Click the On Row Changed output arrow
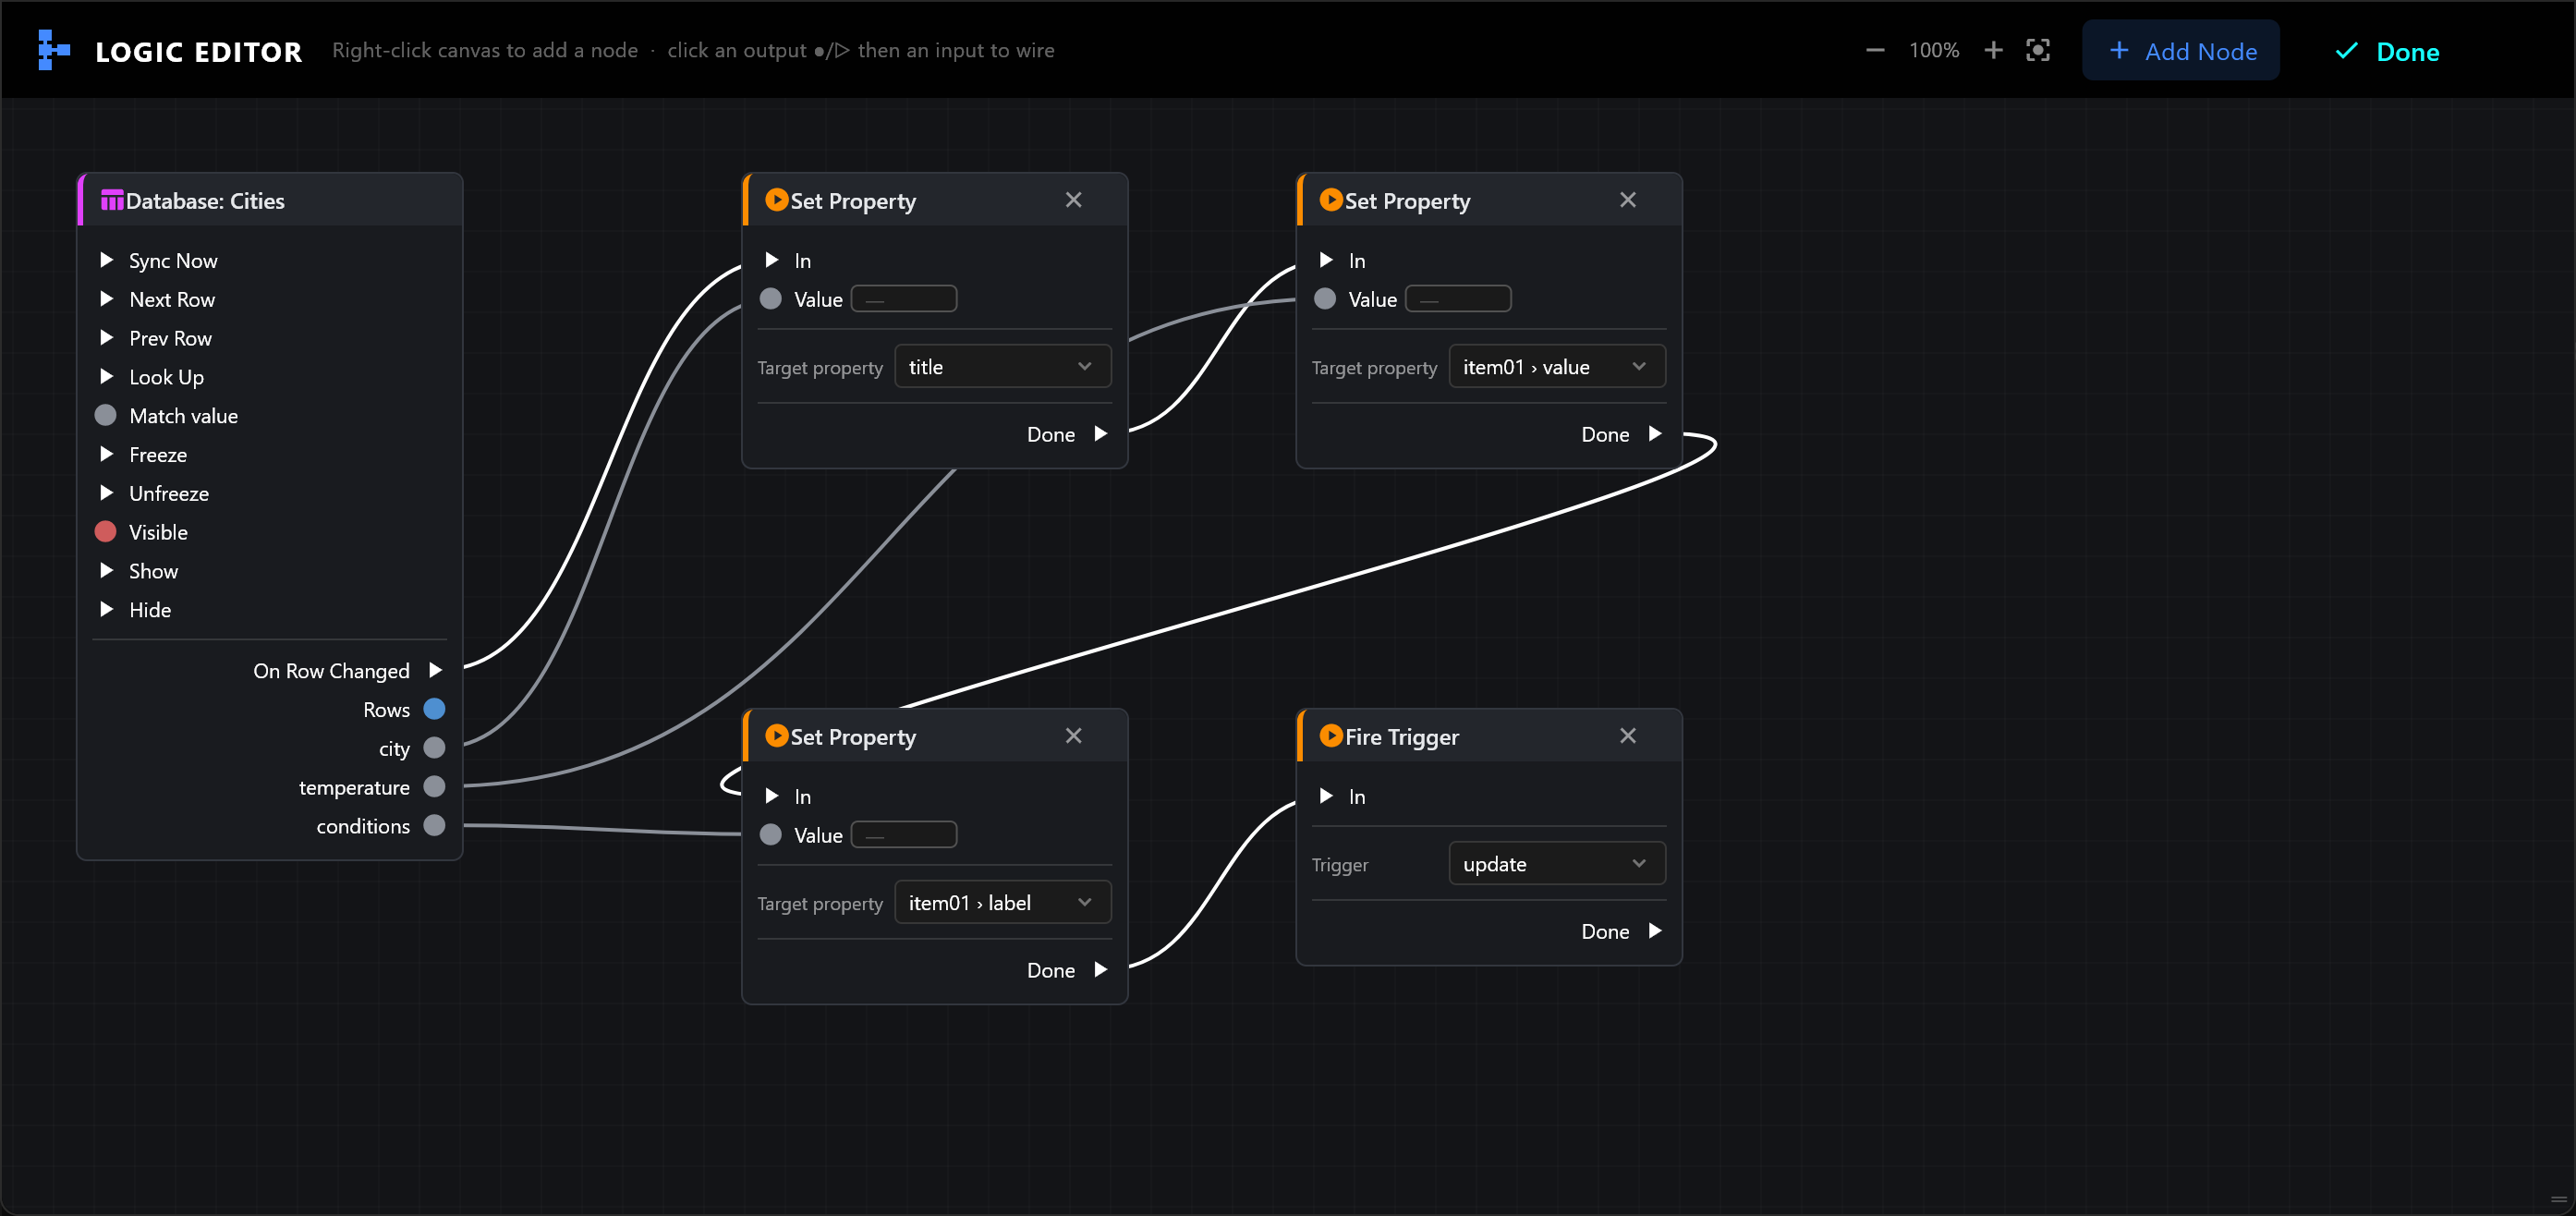Screen dimensions: 2576x1216 pos(435,670)
